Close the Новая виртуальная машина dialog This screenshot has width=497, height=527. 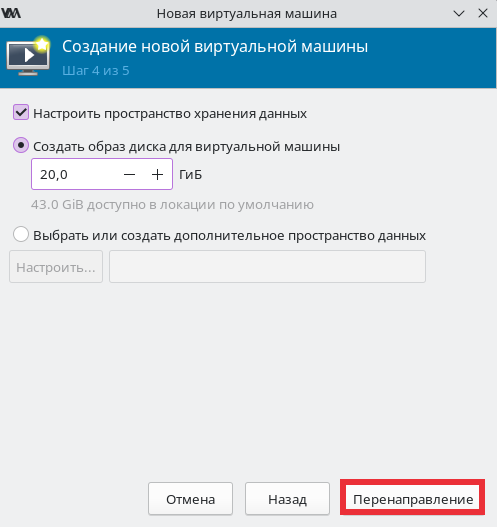[483, 13]
